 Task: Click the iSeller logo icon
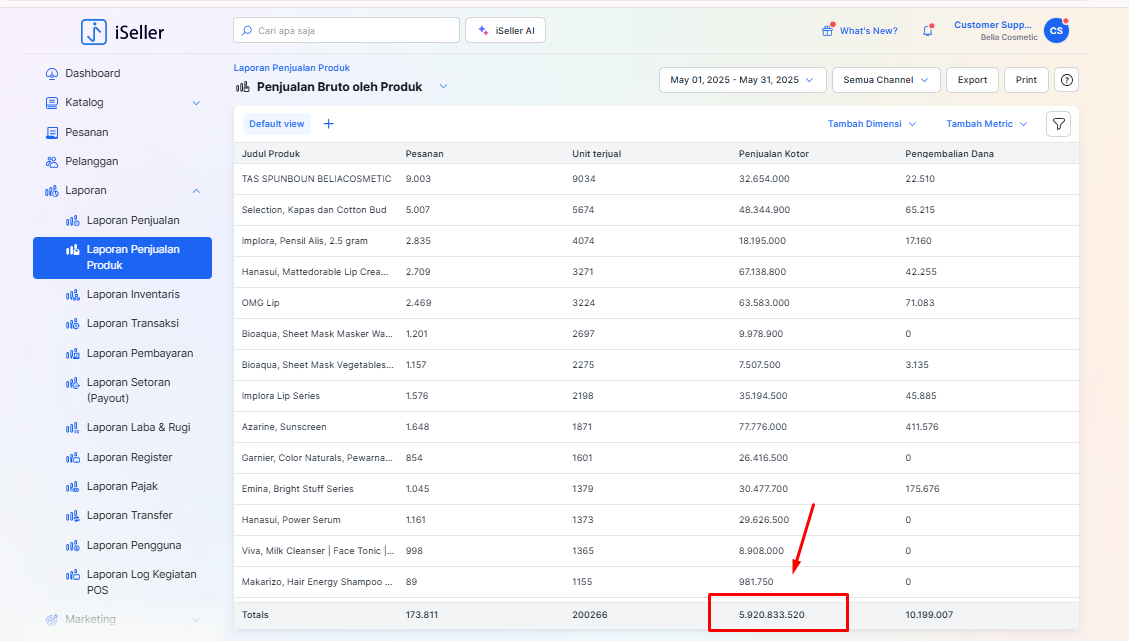click(94, 32)
